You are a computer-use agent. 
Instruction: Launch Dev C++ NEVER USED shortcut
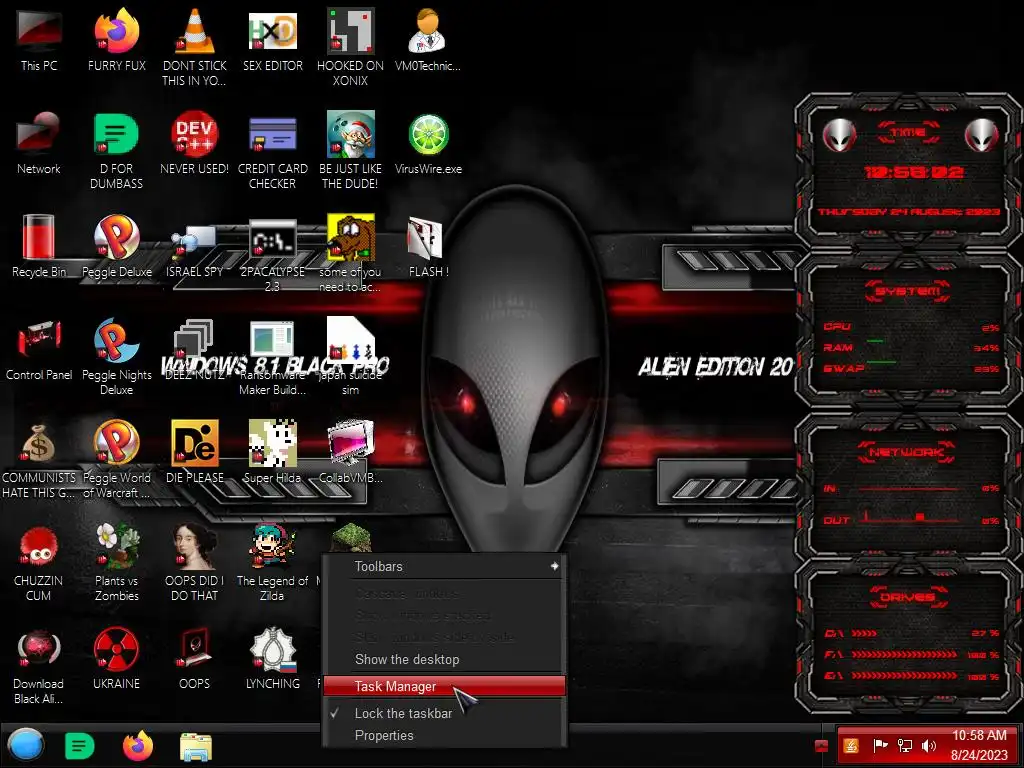coord(195,134)
